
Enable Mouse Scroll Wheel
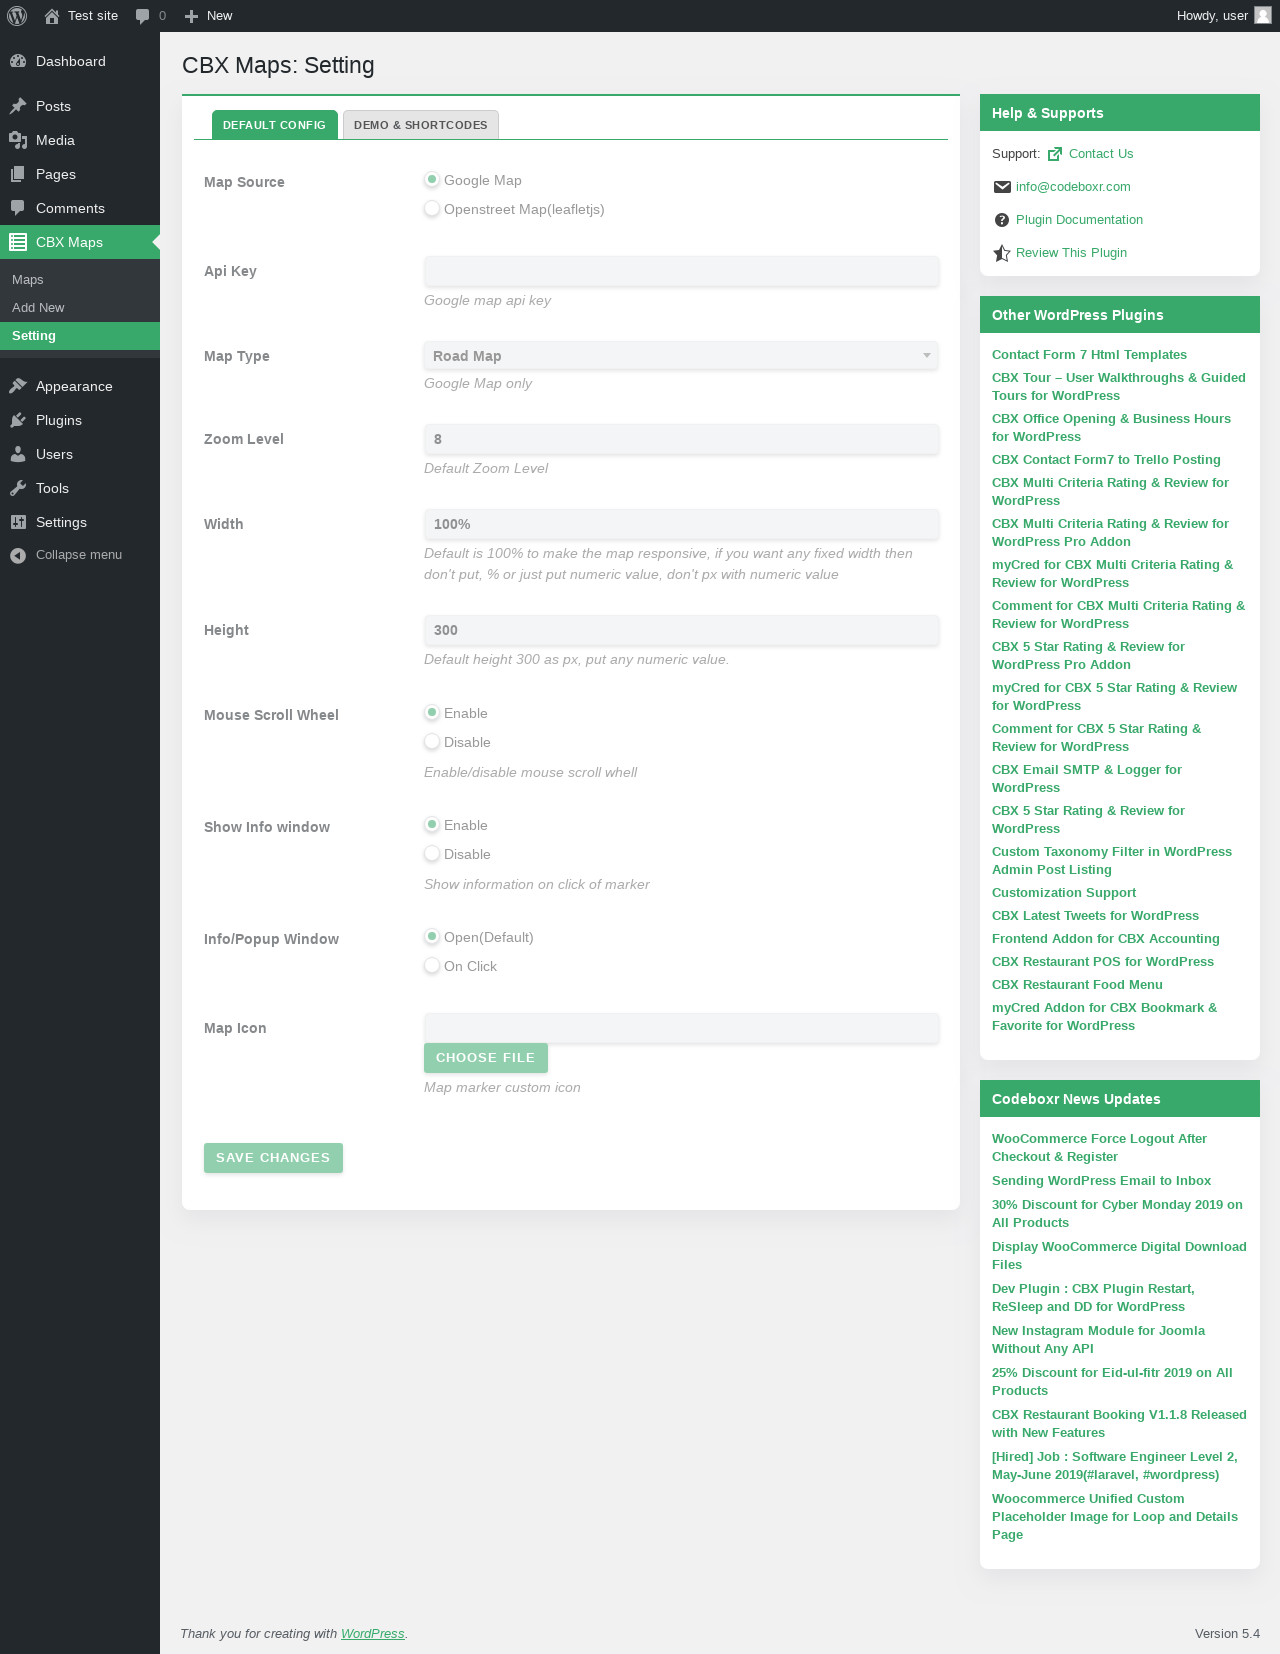[x=432, y=713]
